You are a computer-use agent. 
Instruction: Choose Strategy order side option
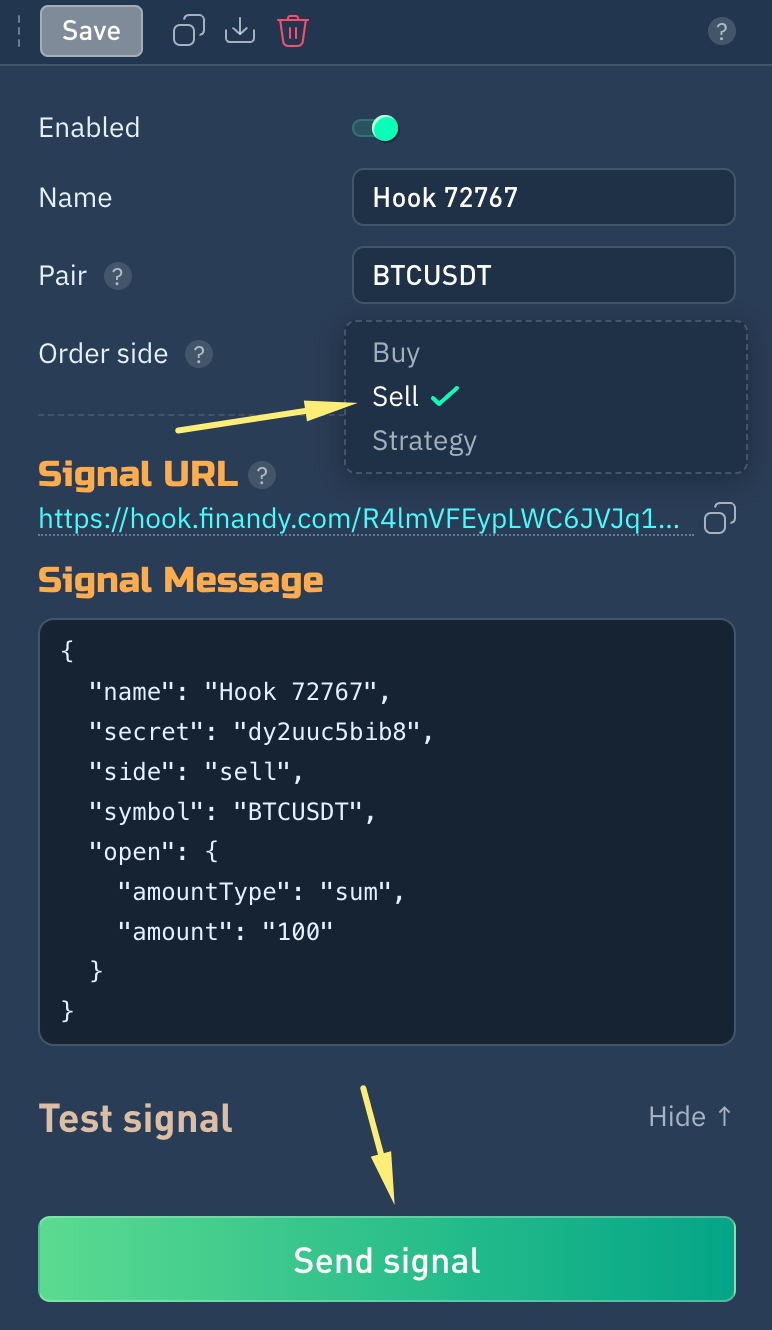(x=424, y=441)
